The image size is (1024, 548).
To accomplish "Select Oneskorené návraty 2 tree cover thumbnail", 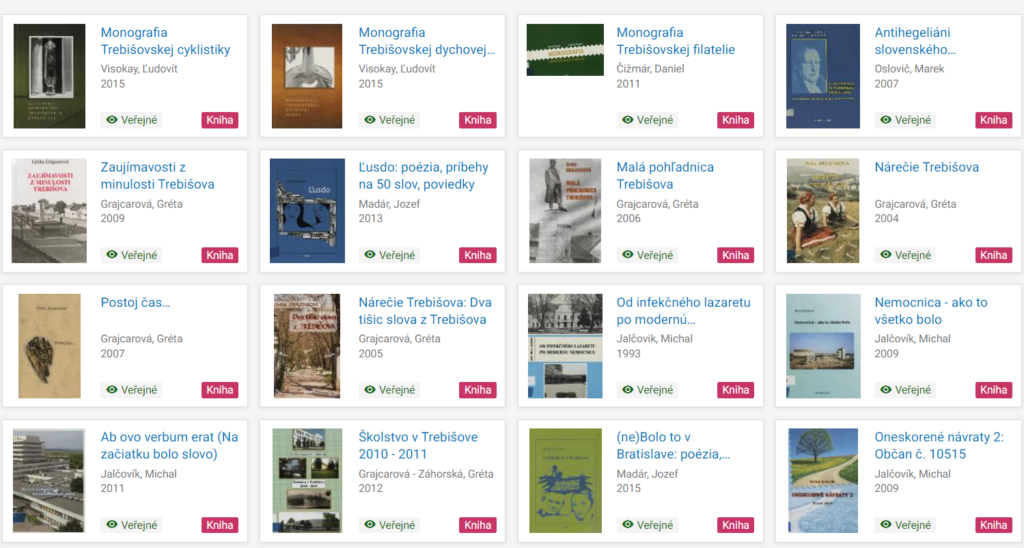I will click(823, 481).
